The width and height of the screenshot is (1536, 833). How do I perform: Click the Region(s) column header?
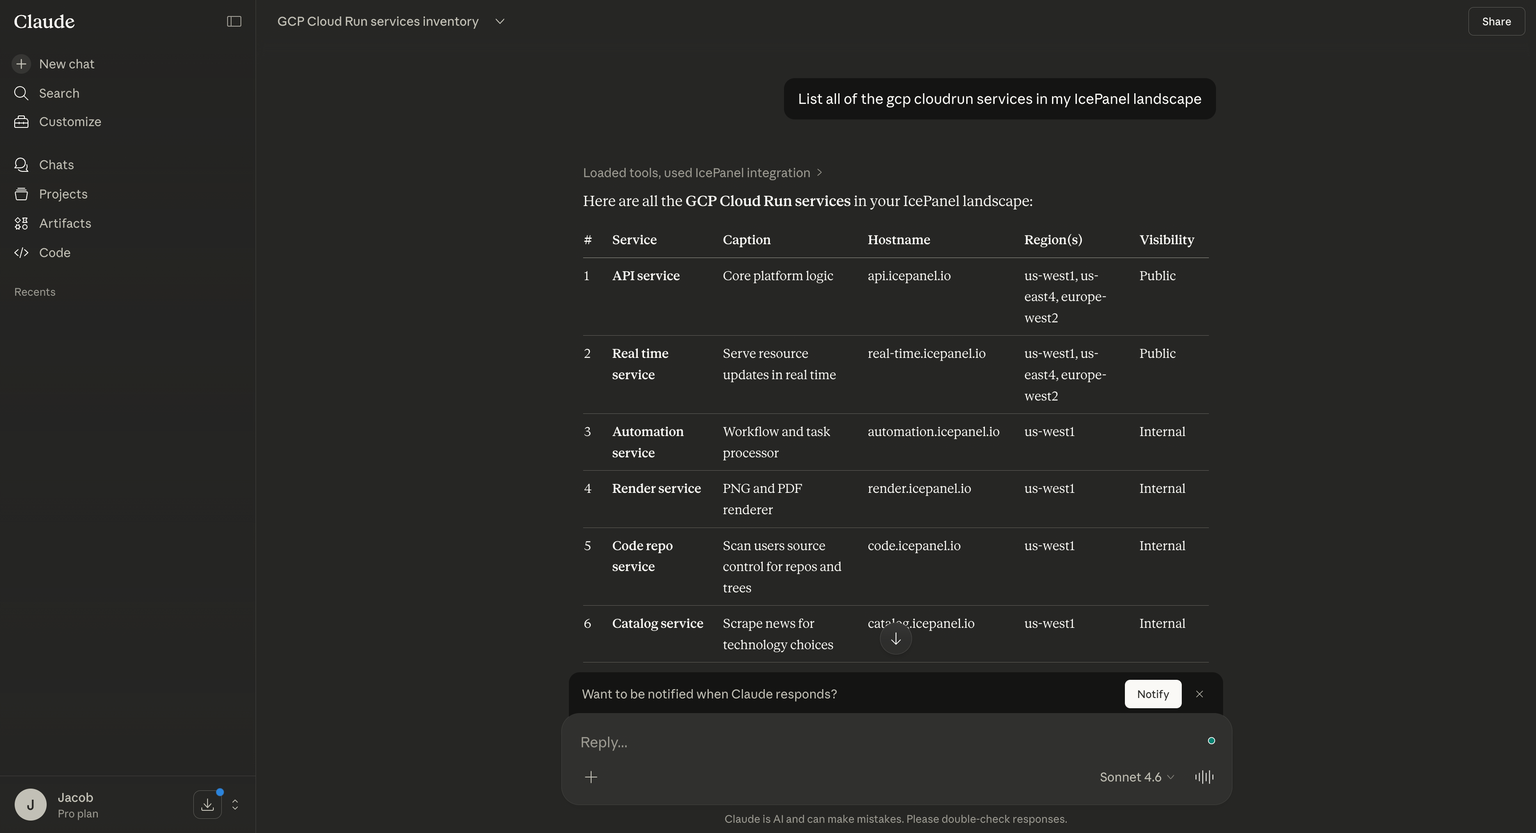point(1053,240)
